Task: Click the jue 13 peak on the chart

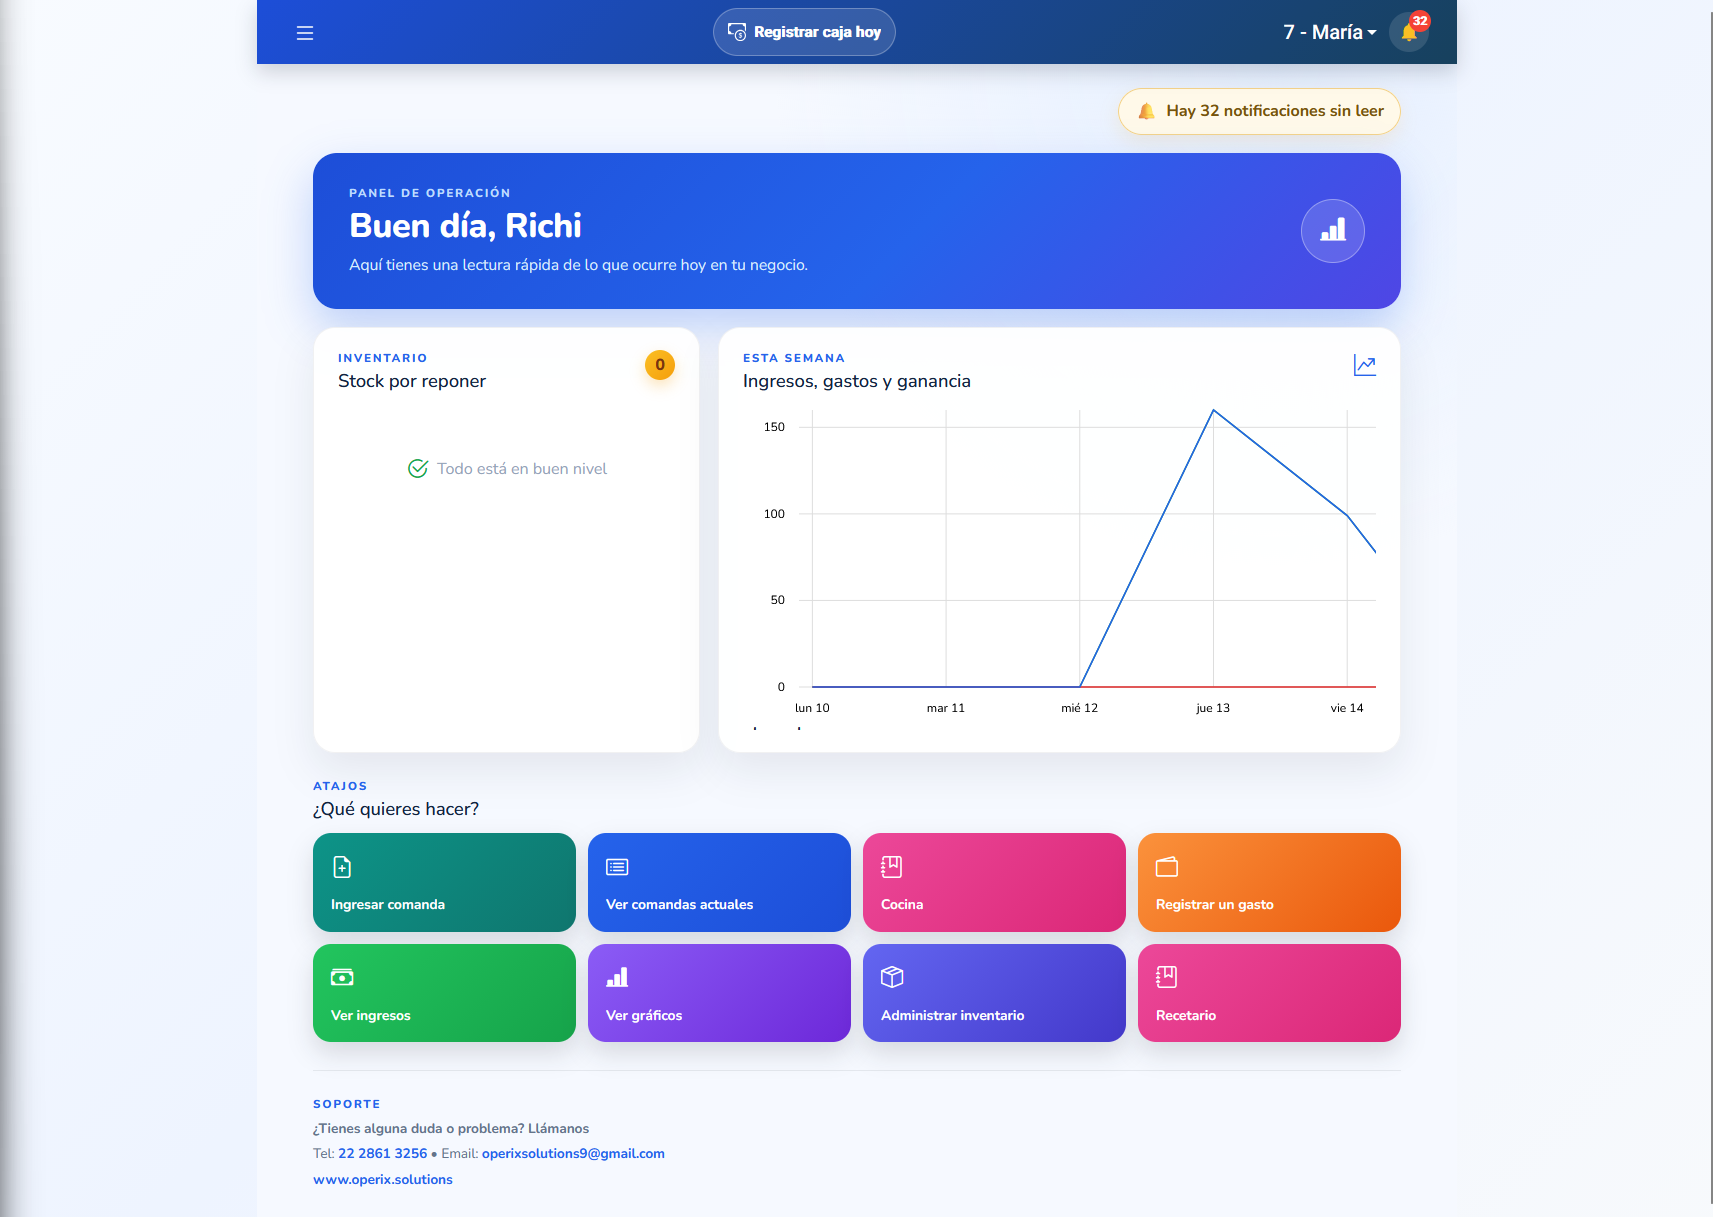Action: 1213,410
